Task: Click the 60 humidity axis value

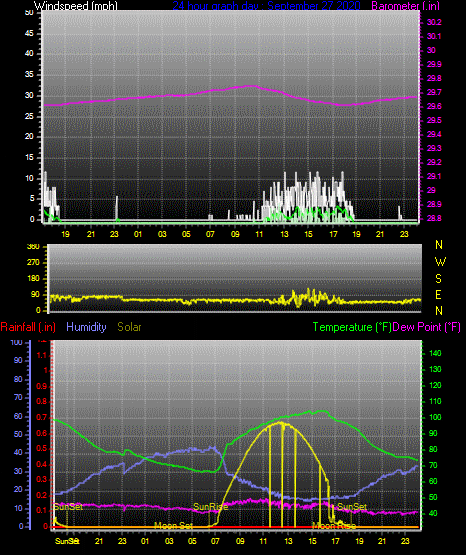Action: click(18, 416)
